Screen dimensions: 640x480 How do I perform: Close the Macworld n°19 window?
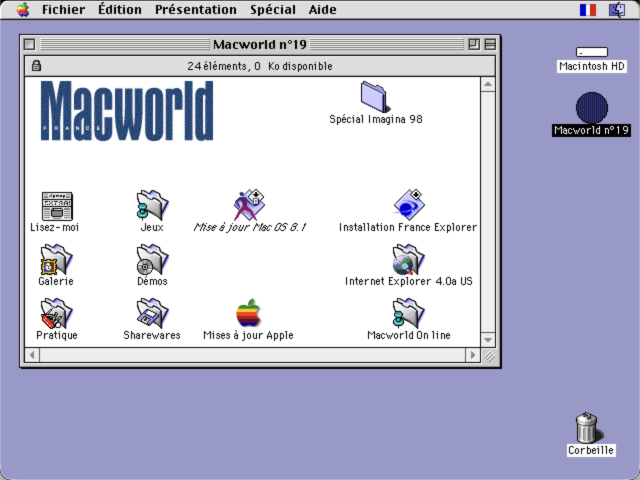(29, 44)
